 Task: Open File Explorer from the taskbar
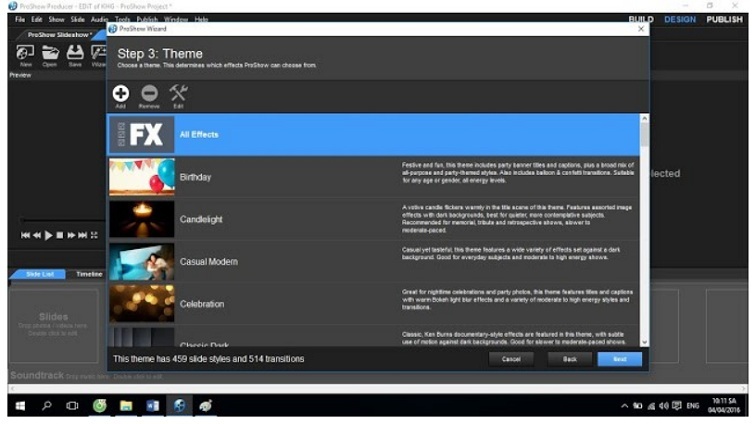[126, 406]
